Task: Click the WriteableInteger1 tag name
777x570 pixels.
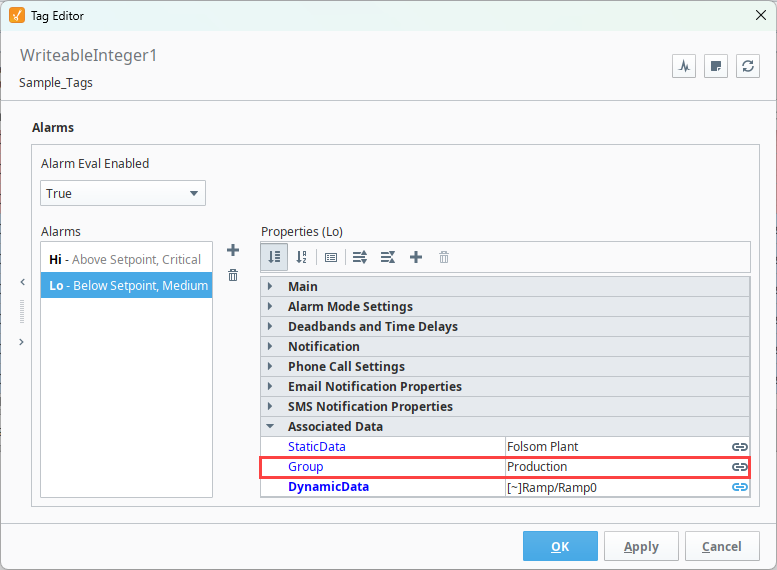Action: 88,55
